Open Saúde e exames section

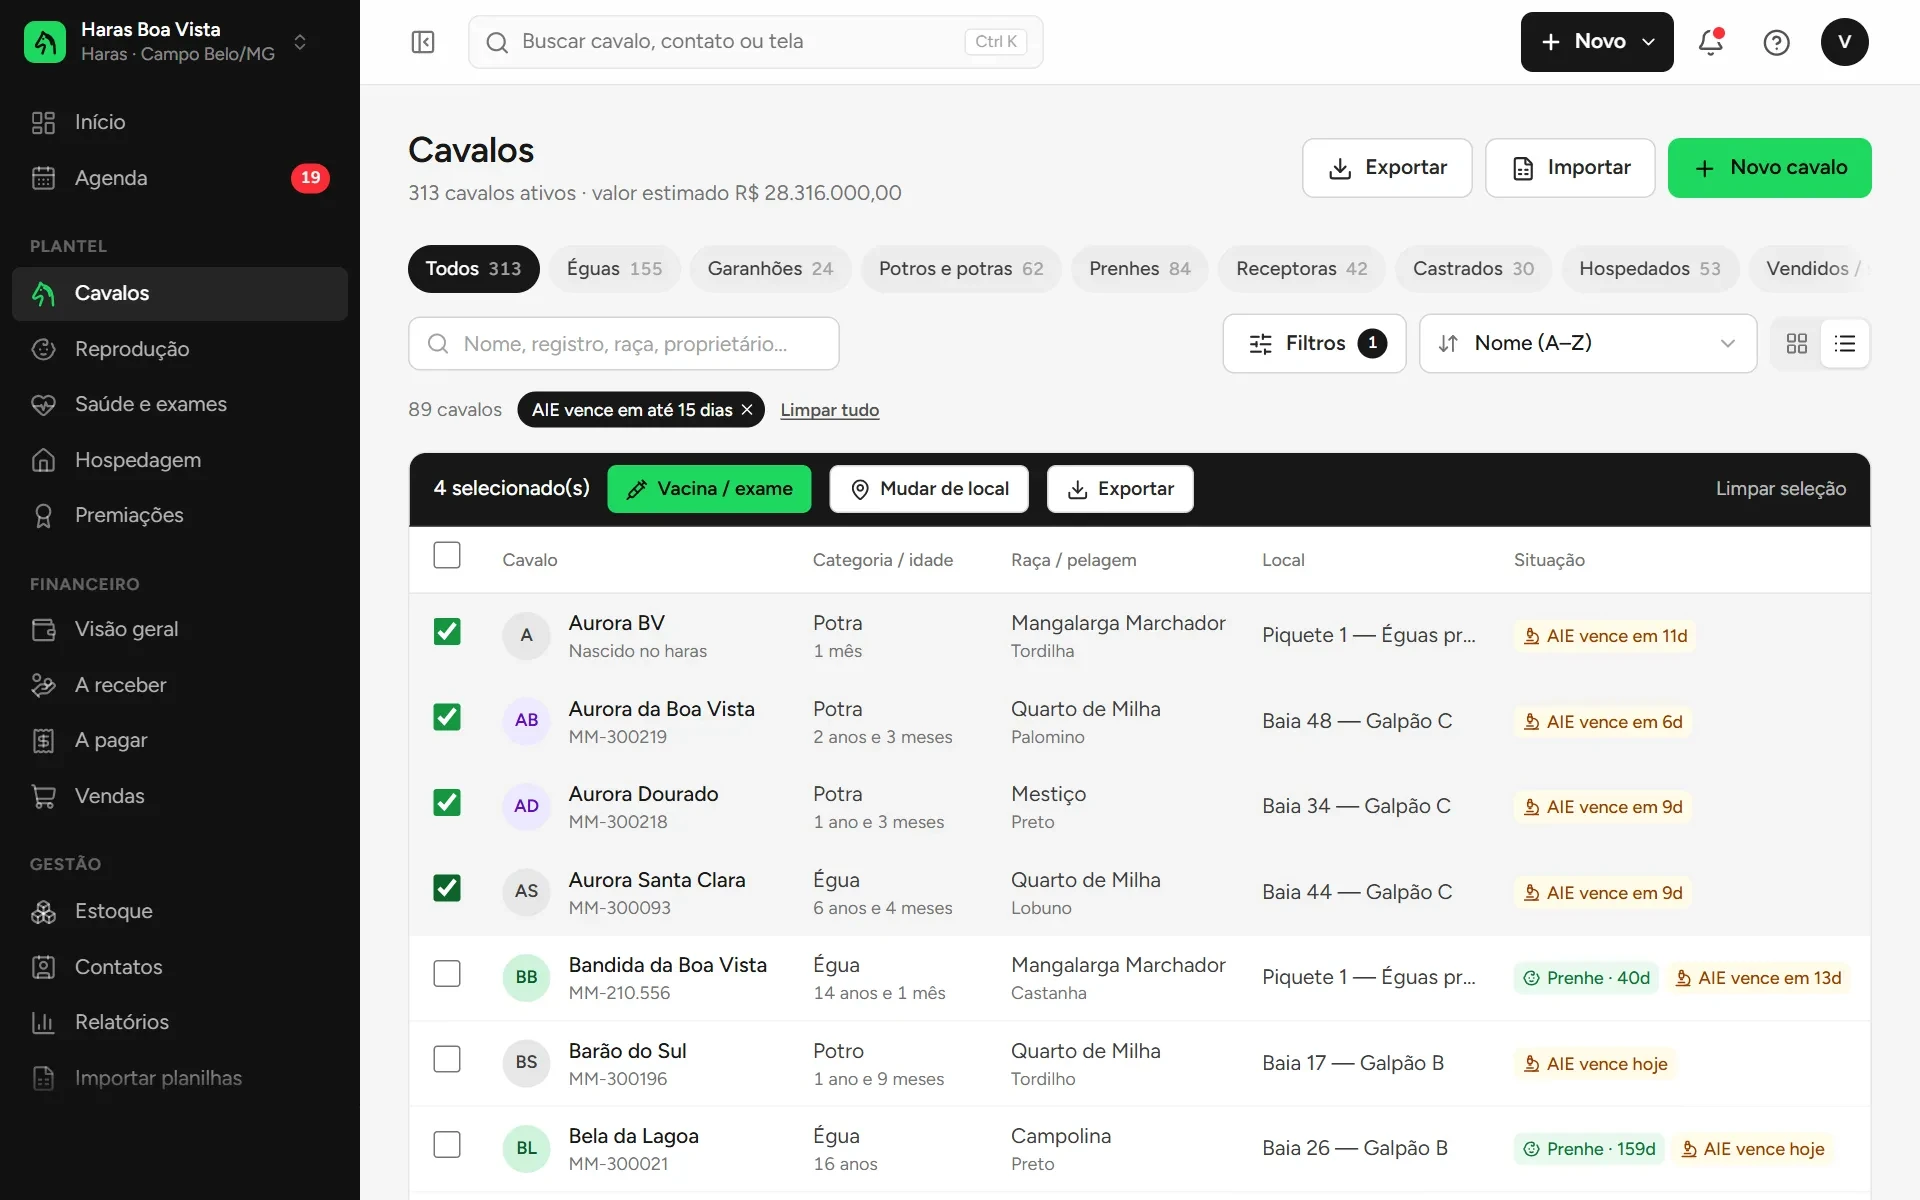point(180,404)
